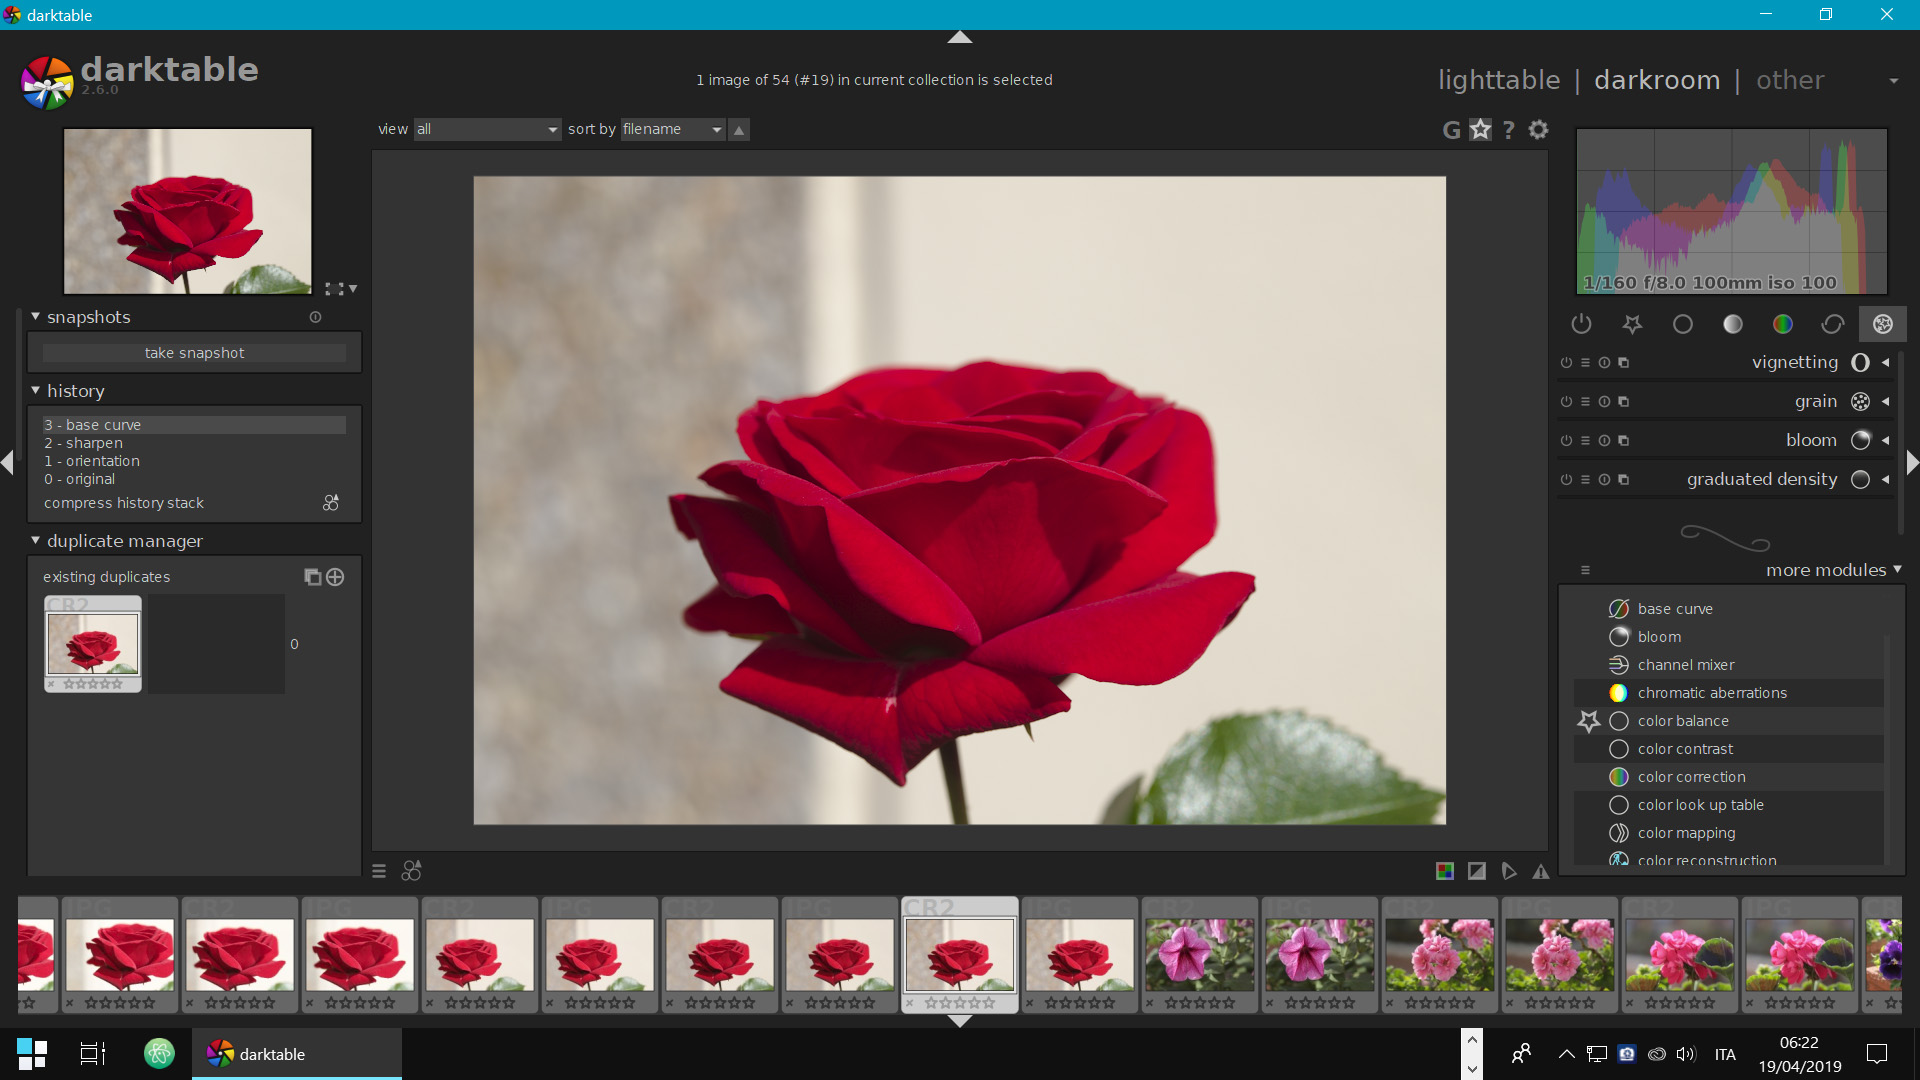Click take snapshot button
Screen dimensions: 1920x1080
pyautogui.click(x=194, y=353)
